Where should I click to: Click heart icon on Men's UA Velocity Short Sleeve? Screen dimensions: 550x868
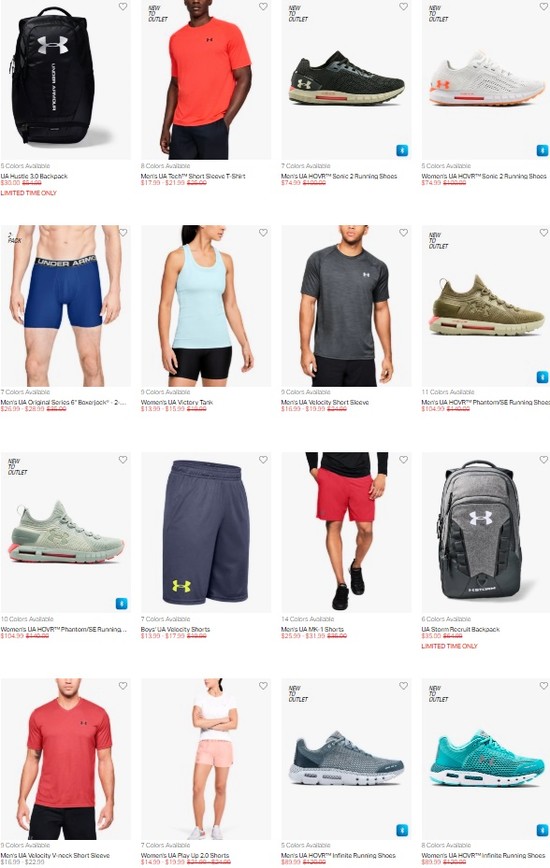coord(403,233)
